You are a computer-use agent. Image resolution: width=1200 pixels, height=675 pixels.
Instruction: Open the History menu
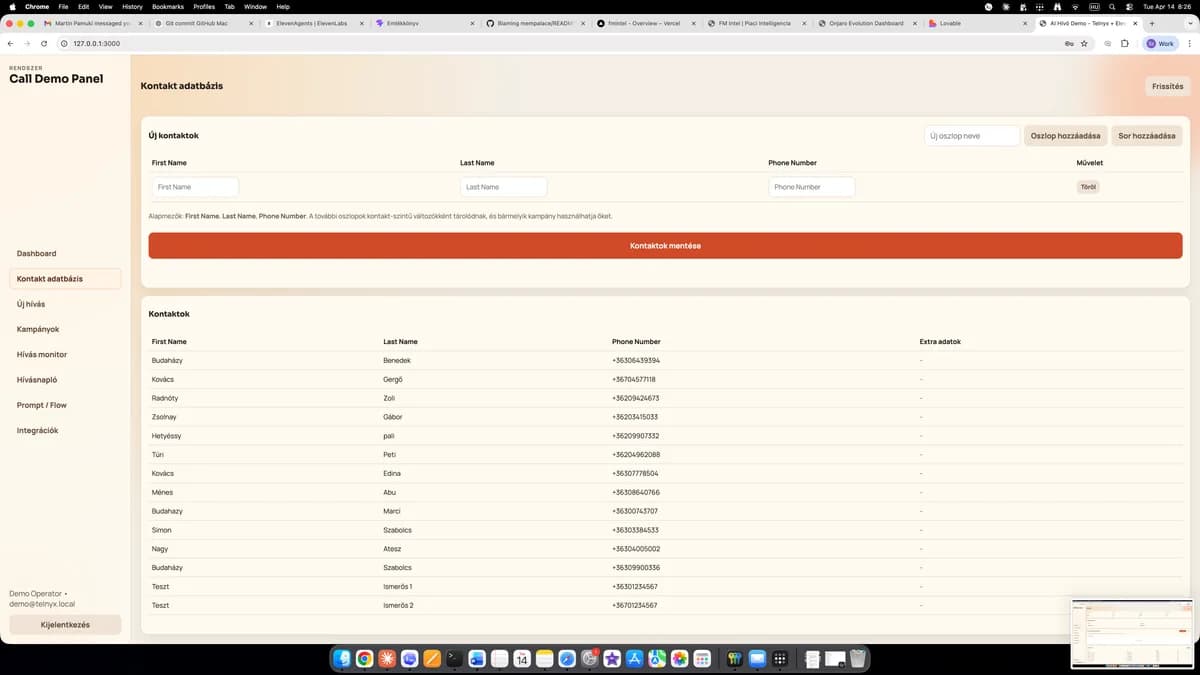[x=132, y=7]
